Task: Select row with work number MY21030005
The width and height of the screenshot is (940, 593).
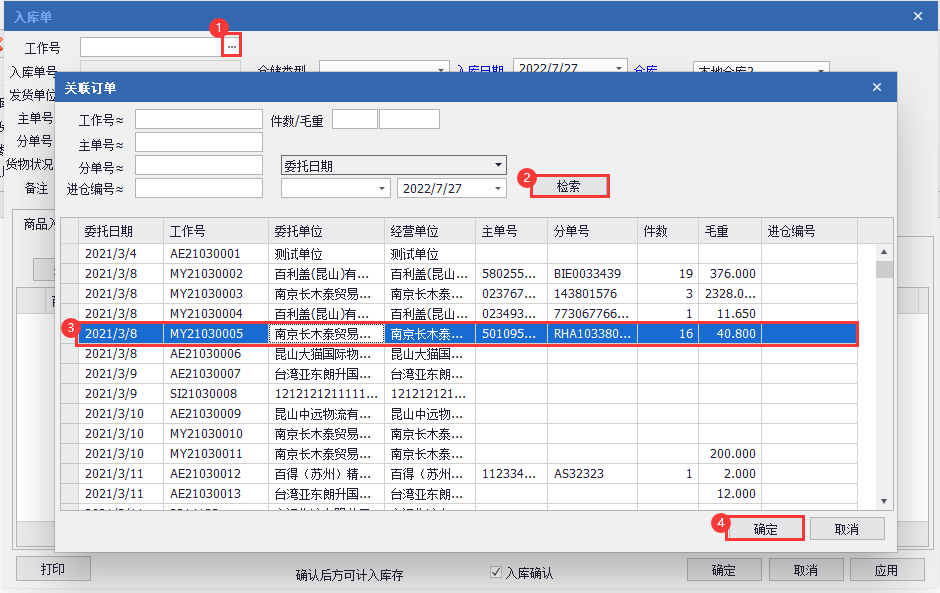Action: 205,334
